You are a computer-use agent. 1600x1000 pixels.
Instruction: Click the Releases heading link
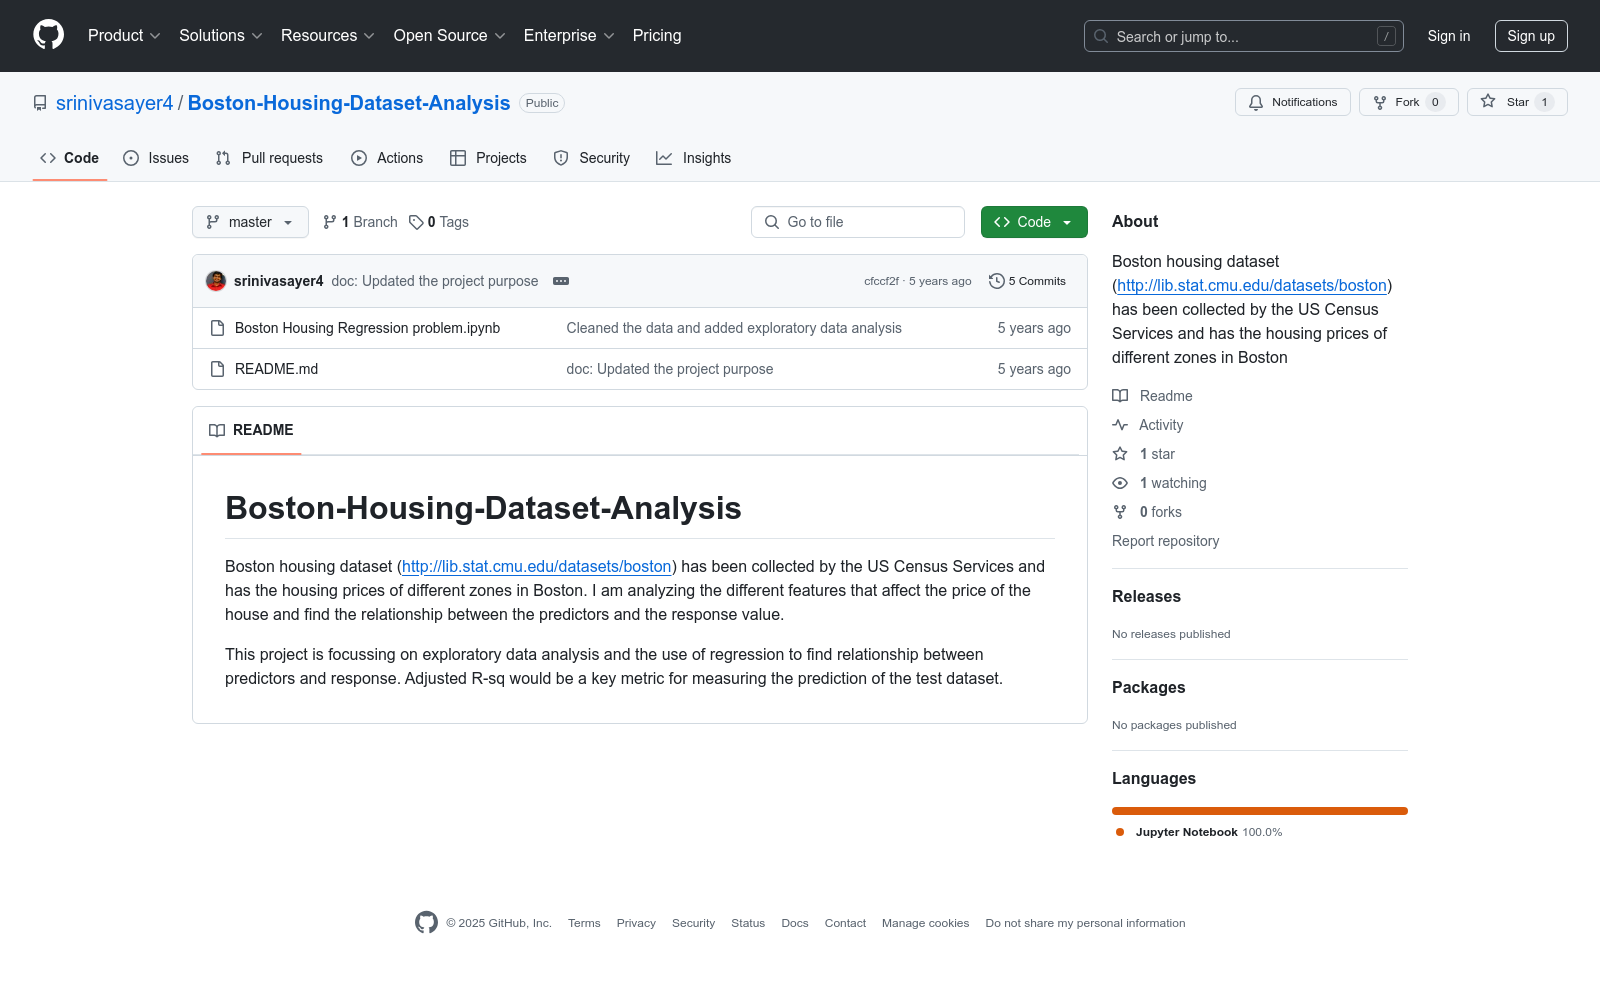1146,596
